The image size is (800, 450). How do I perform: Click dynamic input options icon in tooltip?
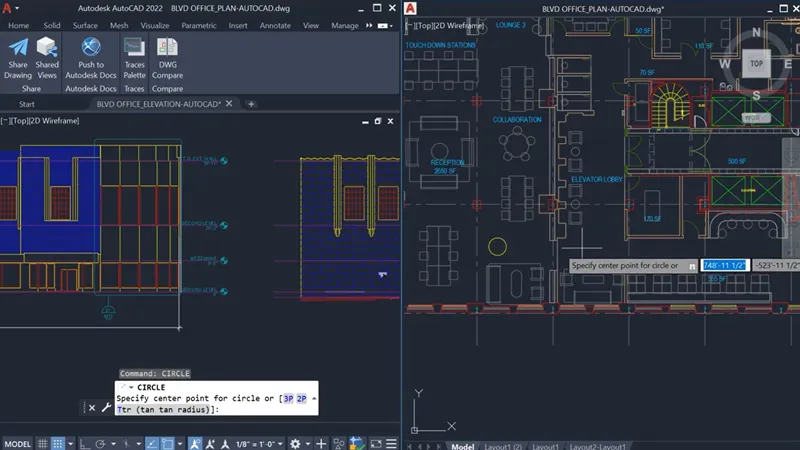click(x=692, y=266)
